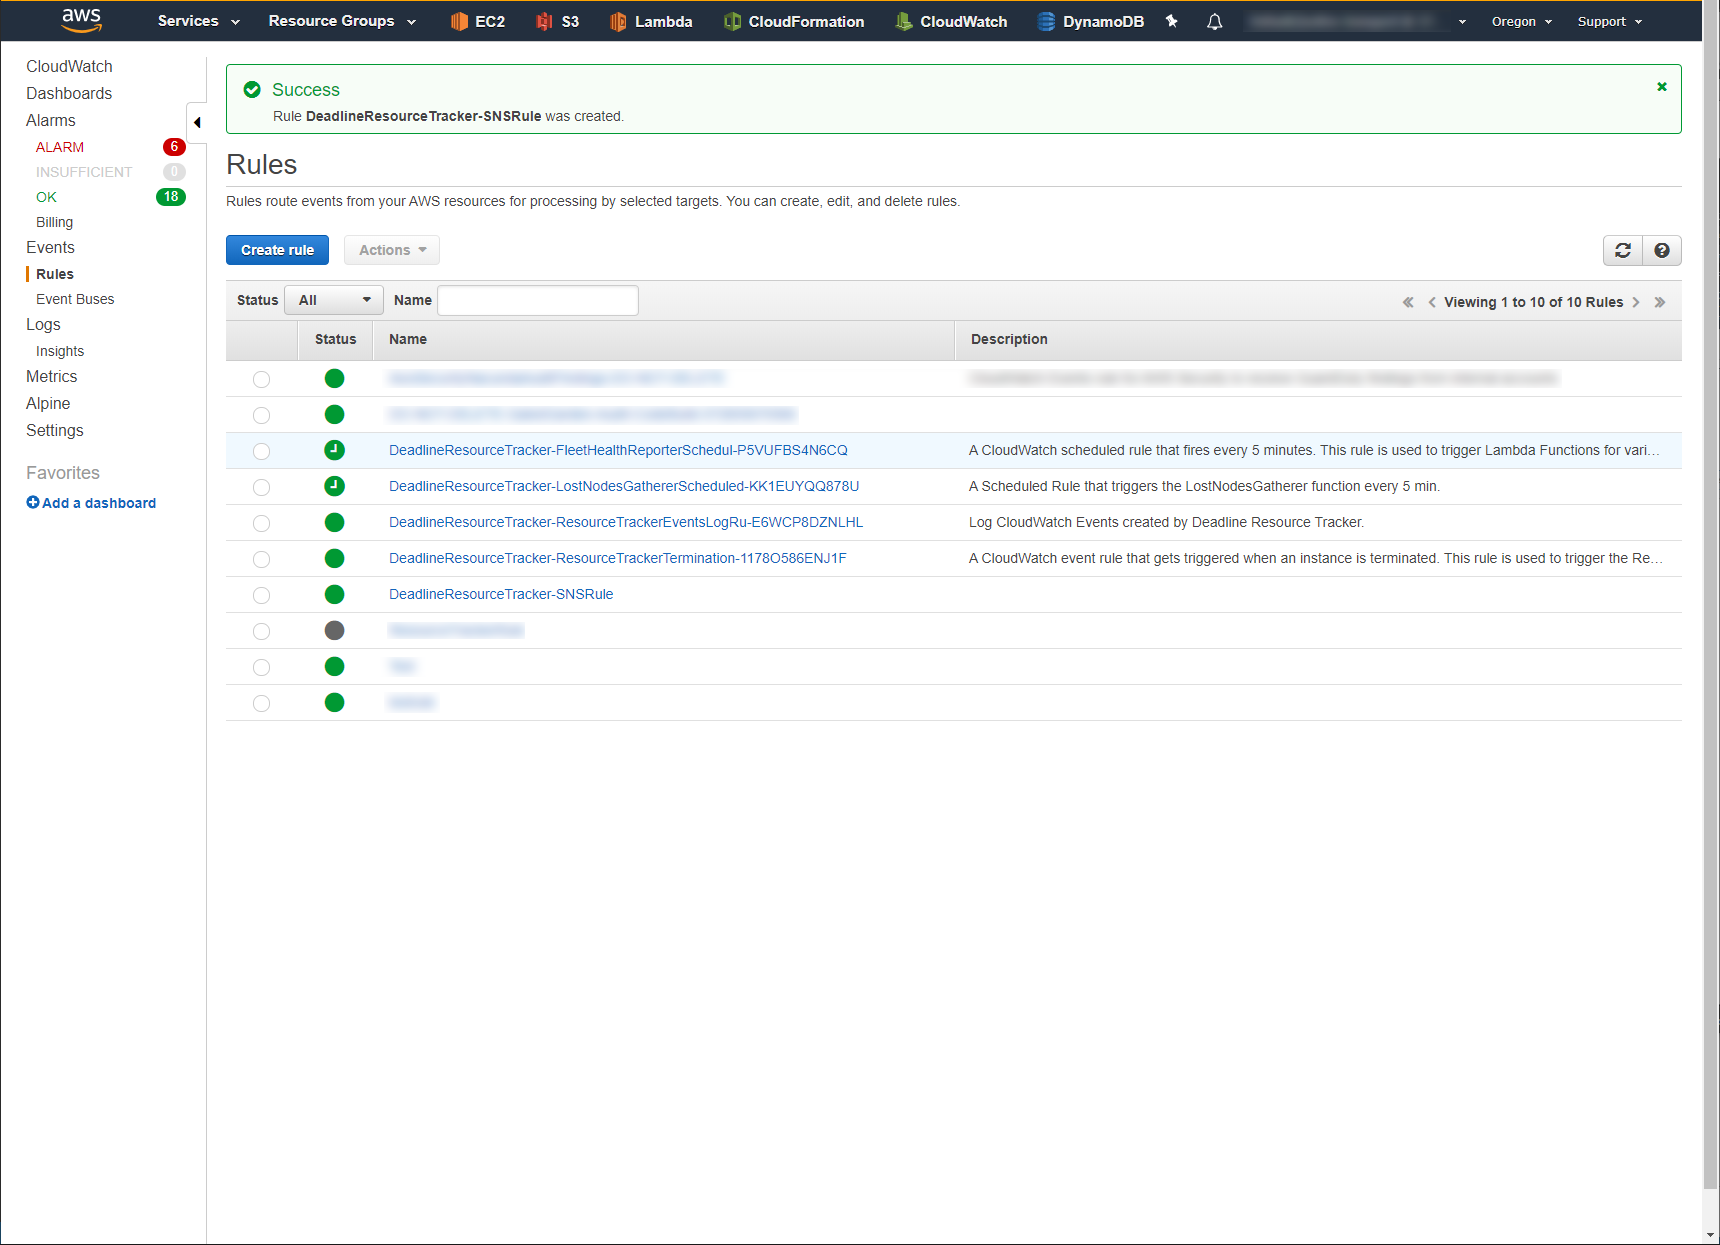Image resolution: width=1720 pixels, height=1245 pixels.
Task: Click green status dot of ResourceTrackerTermination rule
Action: (335, 558)
